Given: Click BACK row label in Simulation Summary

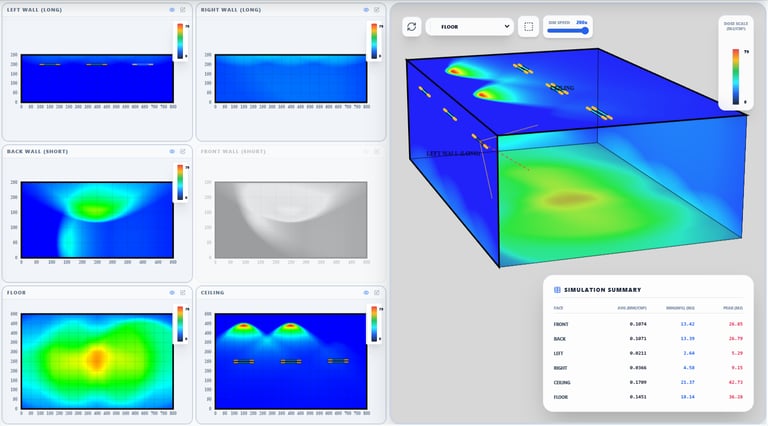Looking at the screenshot, I should click(559, 339).
